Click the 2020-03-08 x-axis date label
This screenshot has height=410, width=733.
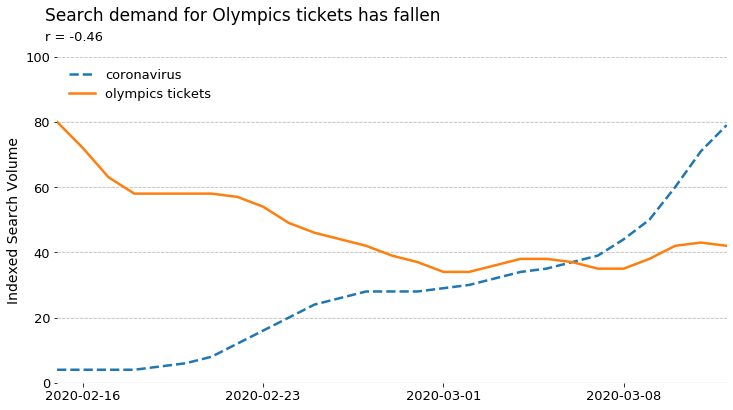pos(624,396)
